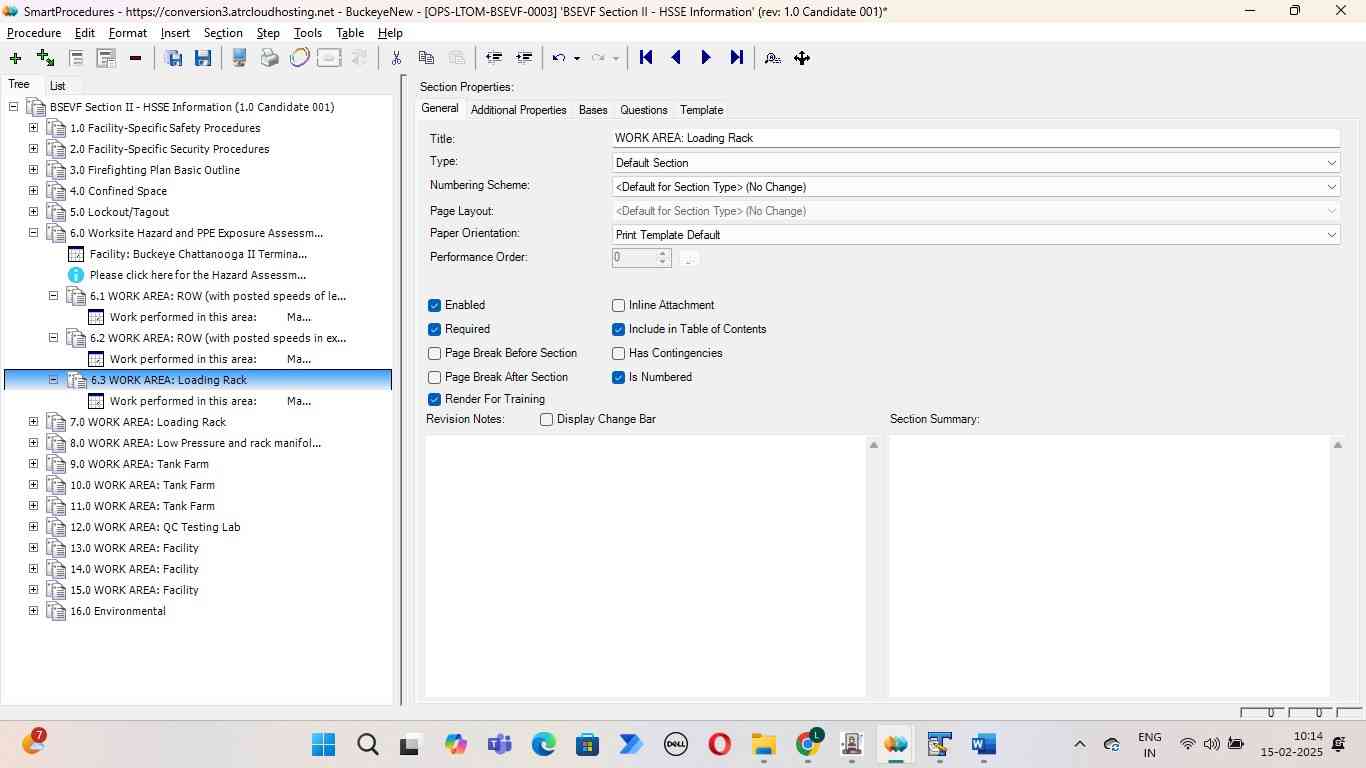Expand 1.0 Facility-Specific Safety Procedures node
The height and width of the screenshot is (768, 1366).
[33, 128]
